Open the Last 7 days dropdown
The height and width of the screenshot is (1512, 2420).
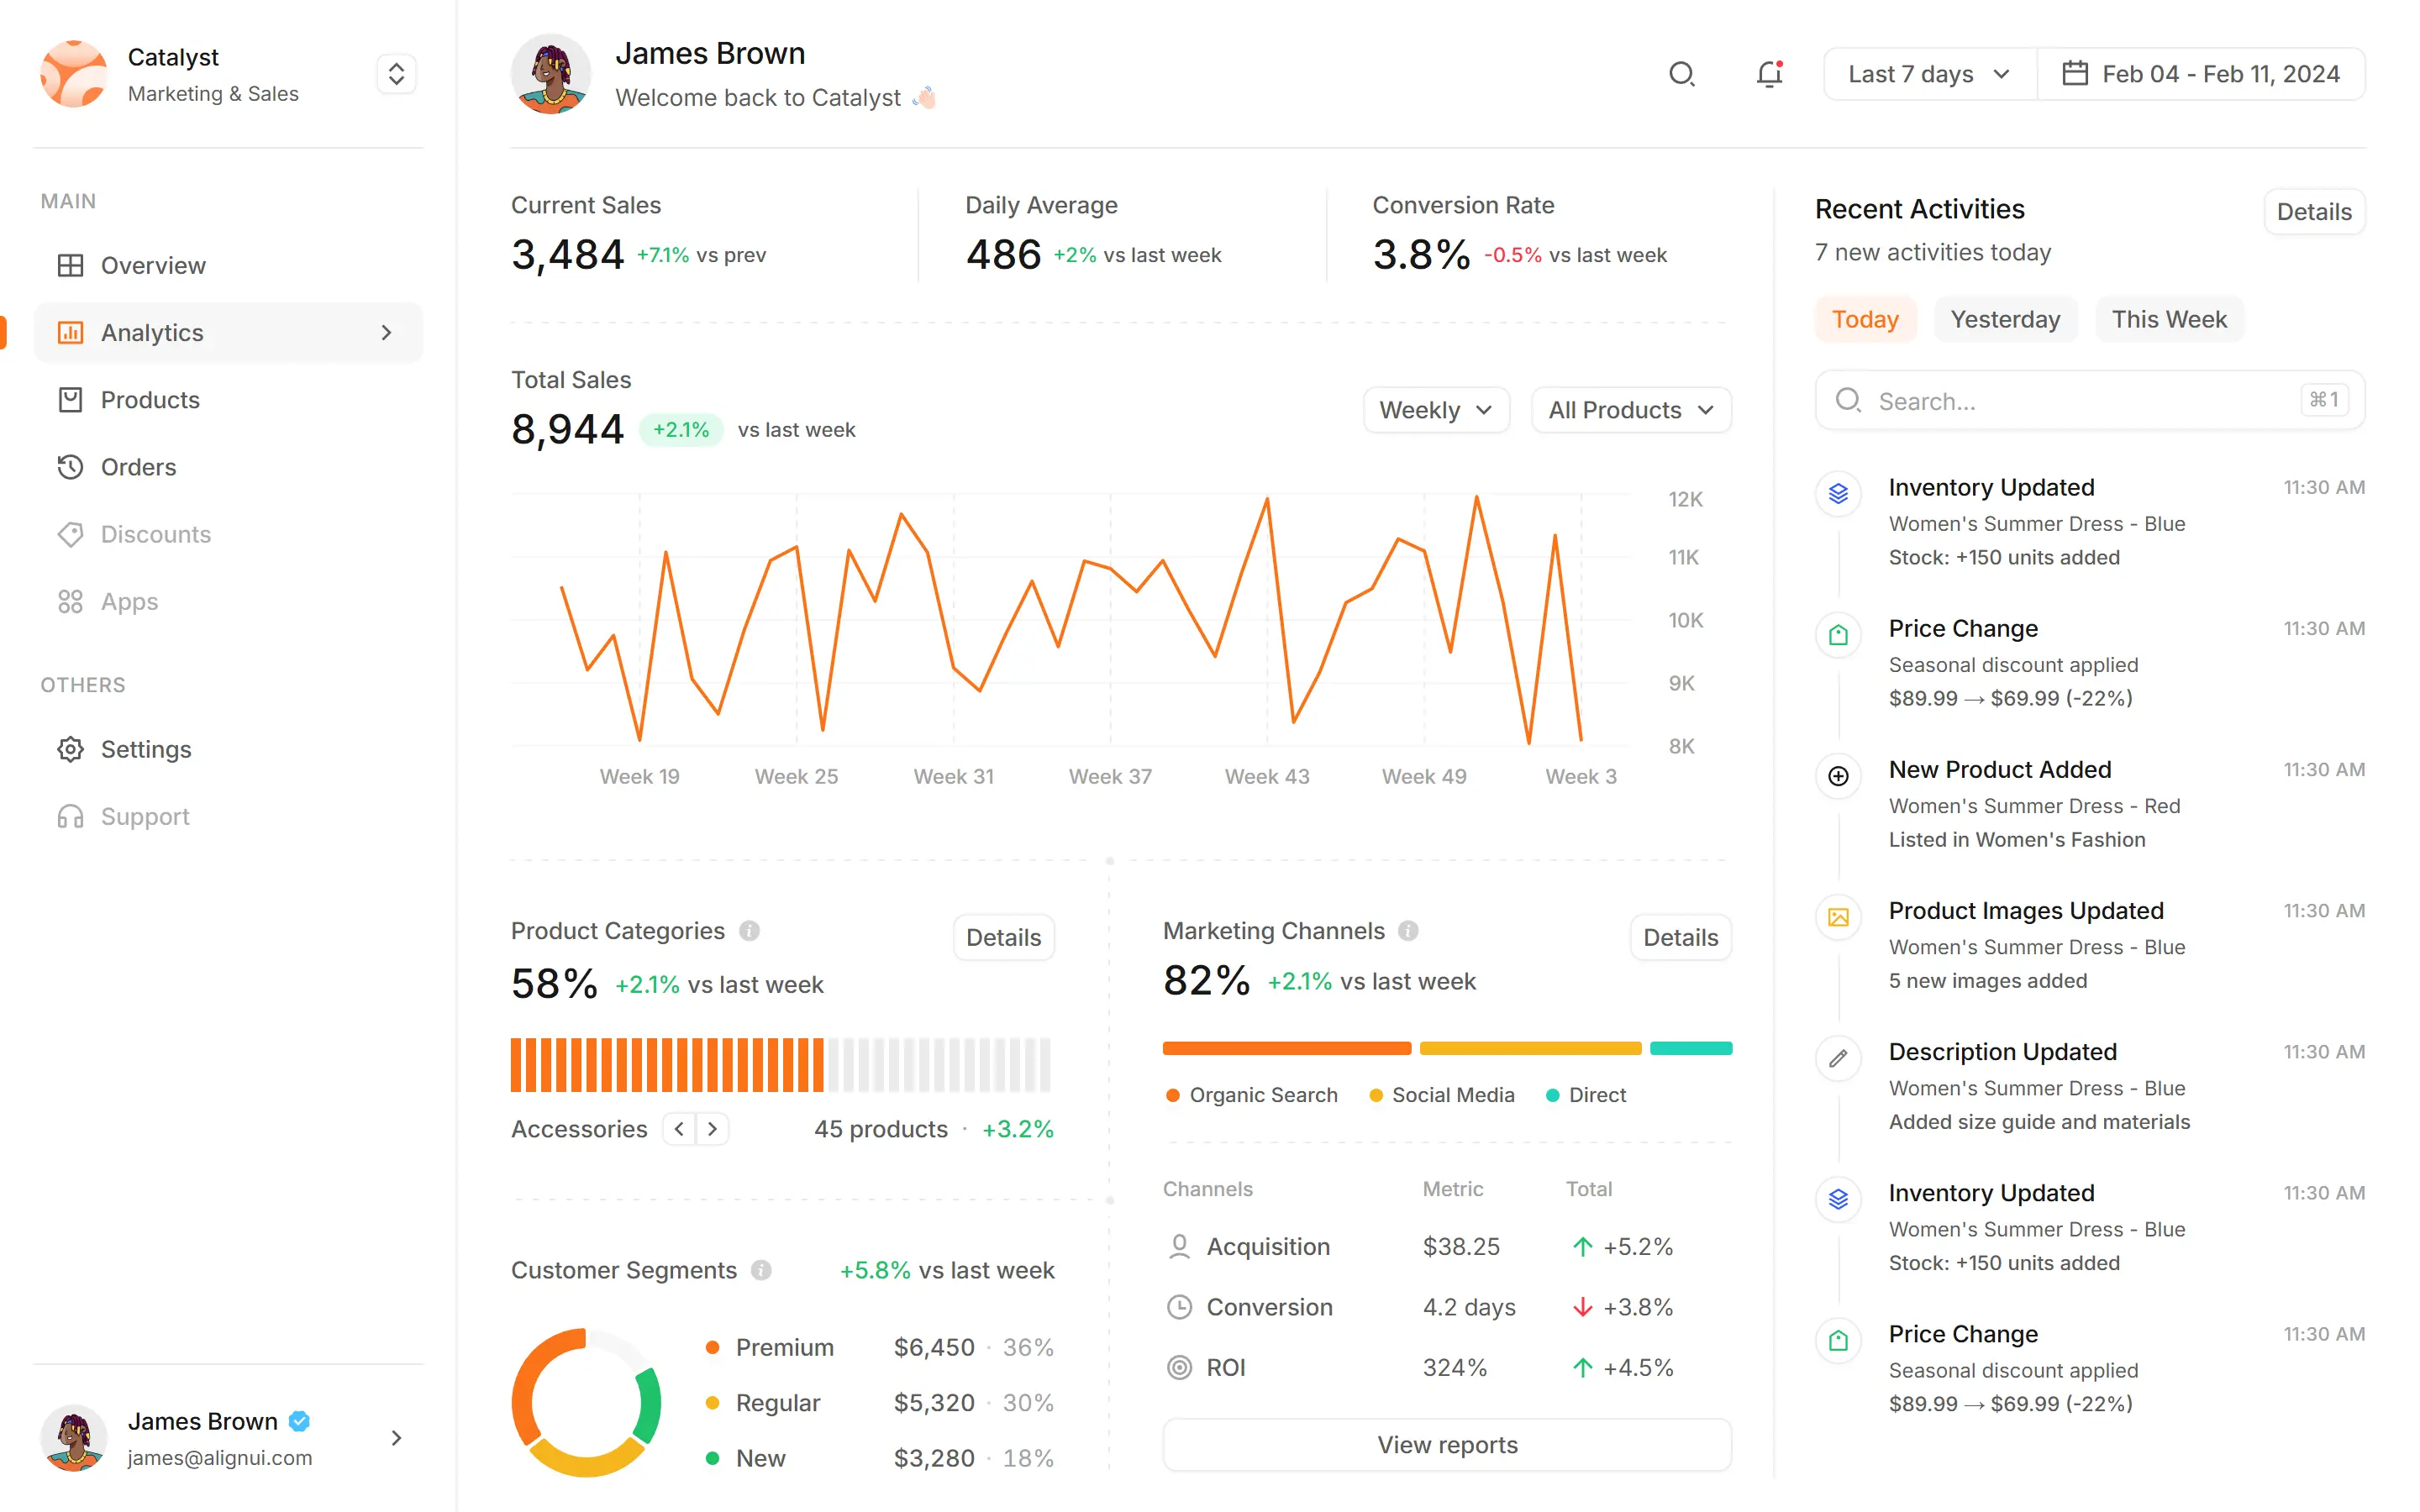(x=1928, y=74)
